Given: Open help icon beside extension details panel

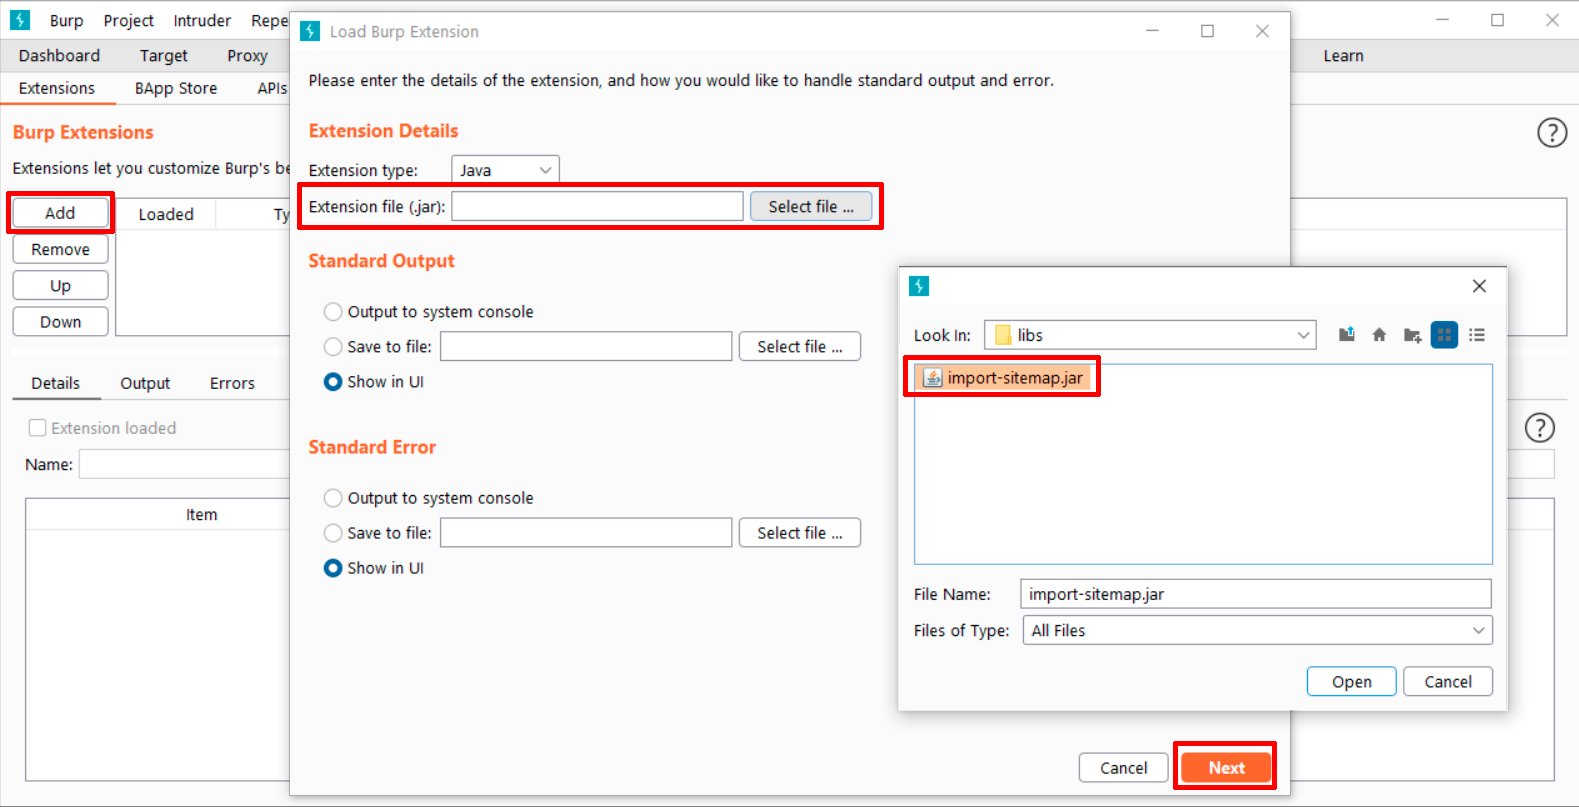Looking at the screenshot, I should point(1539,428).
